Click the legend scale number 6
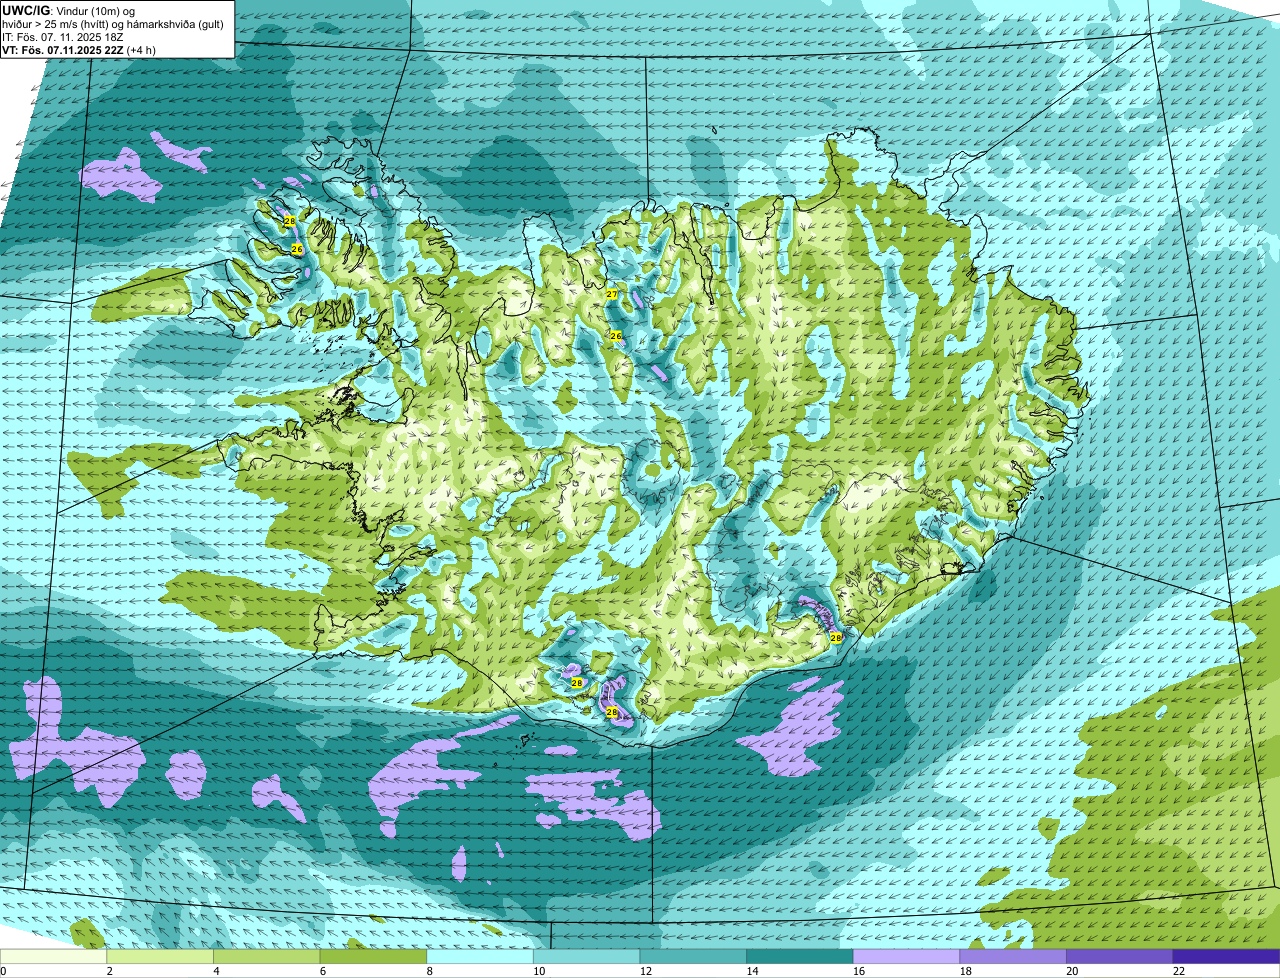1280x978 pixels. click(322, 971)
